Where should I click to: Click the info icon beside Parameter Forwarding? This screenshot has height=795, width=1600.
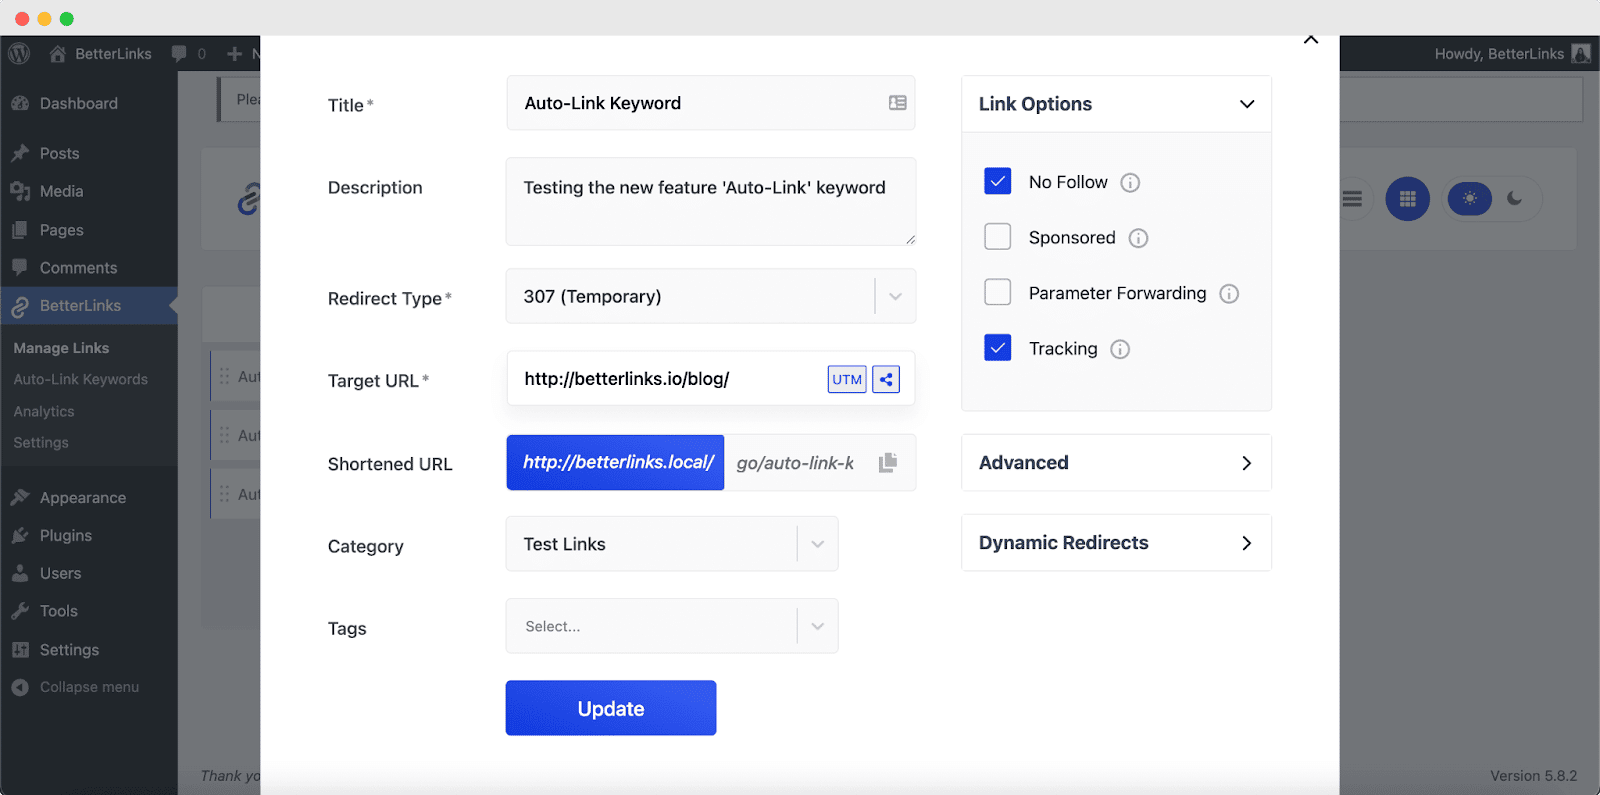coord(1229,294)
